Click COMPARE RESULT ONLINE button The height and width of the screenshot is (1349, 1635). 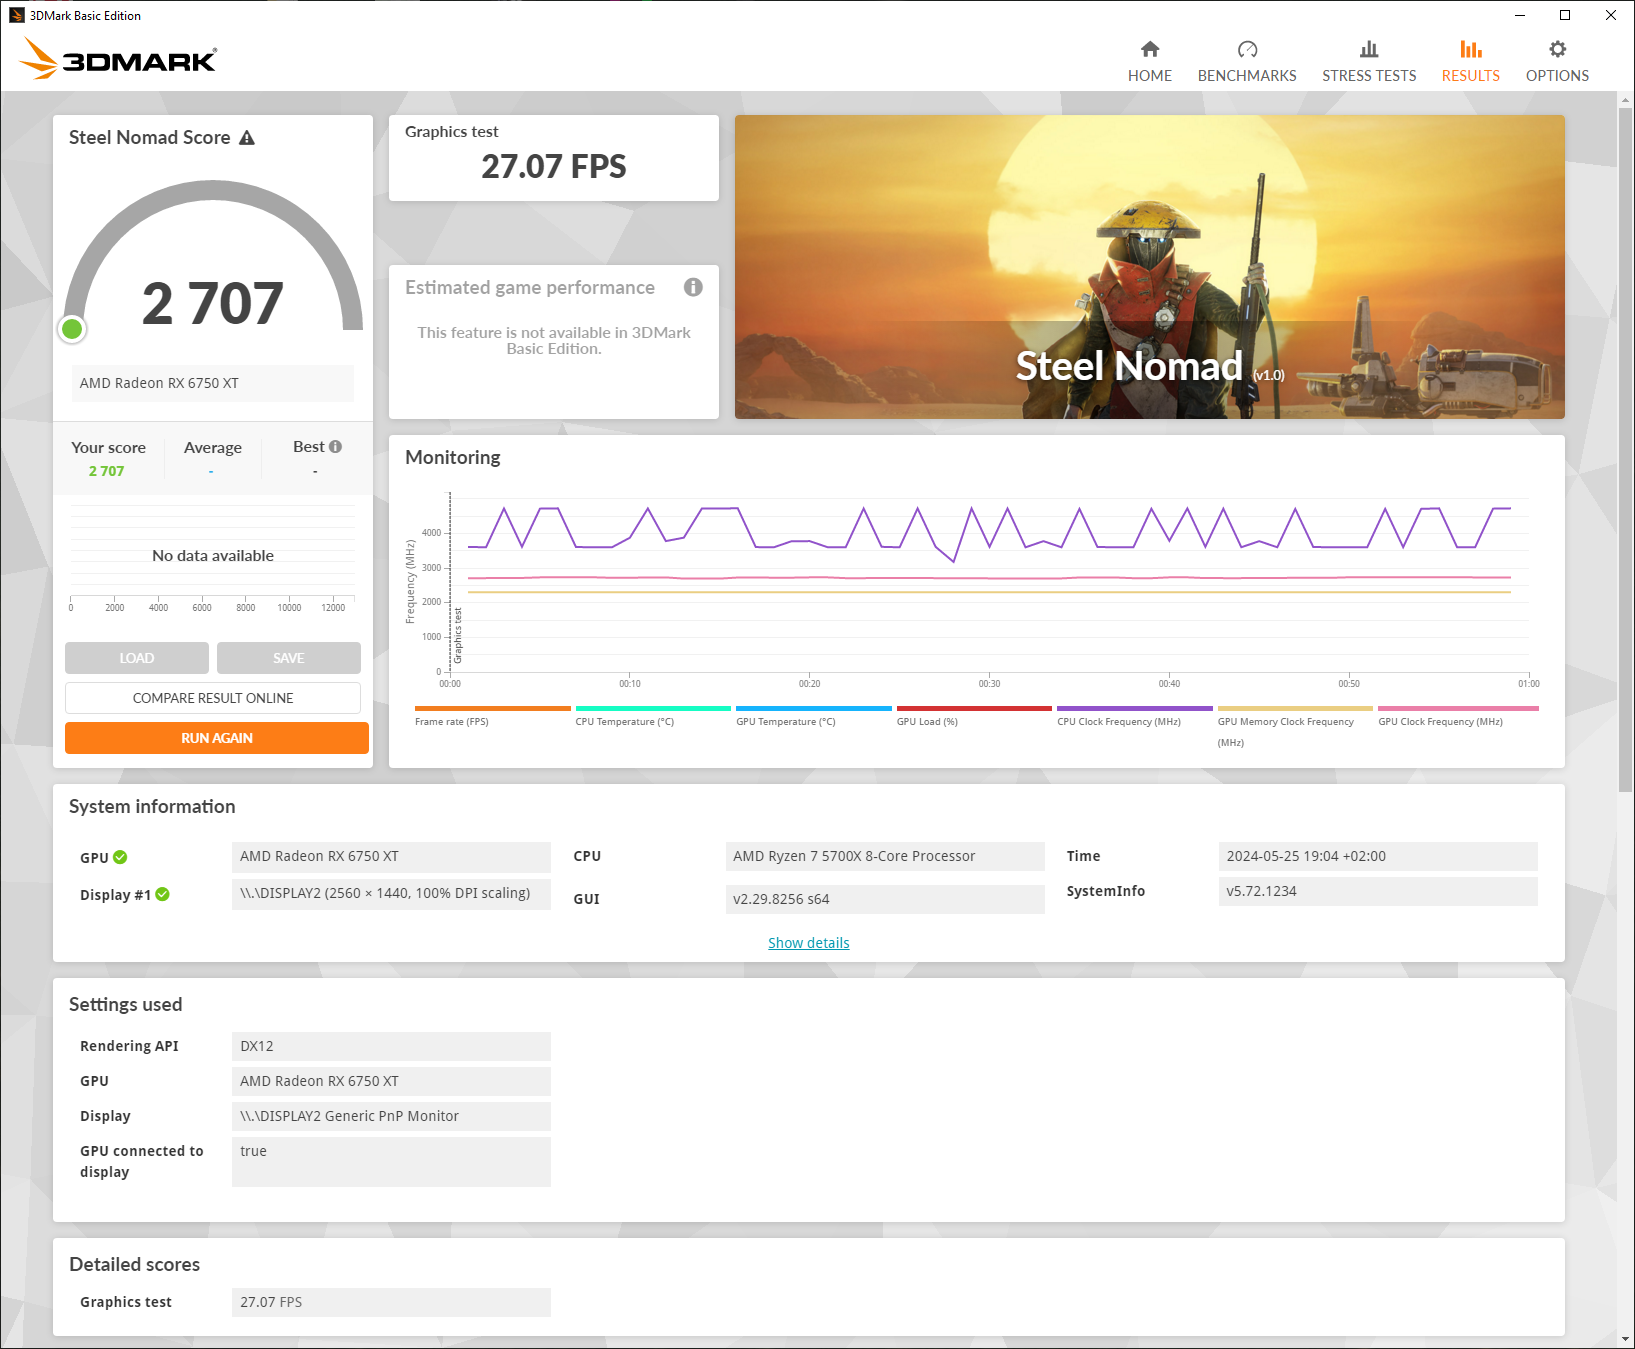(x=213, y=698)
